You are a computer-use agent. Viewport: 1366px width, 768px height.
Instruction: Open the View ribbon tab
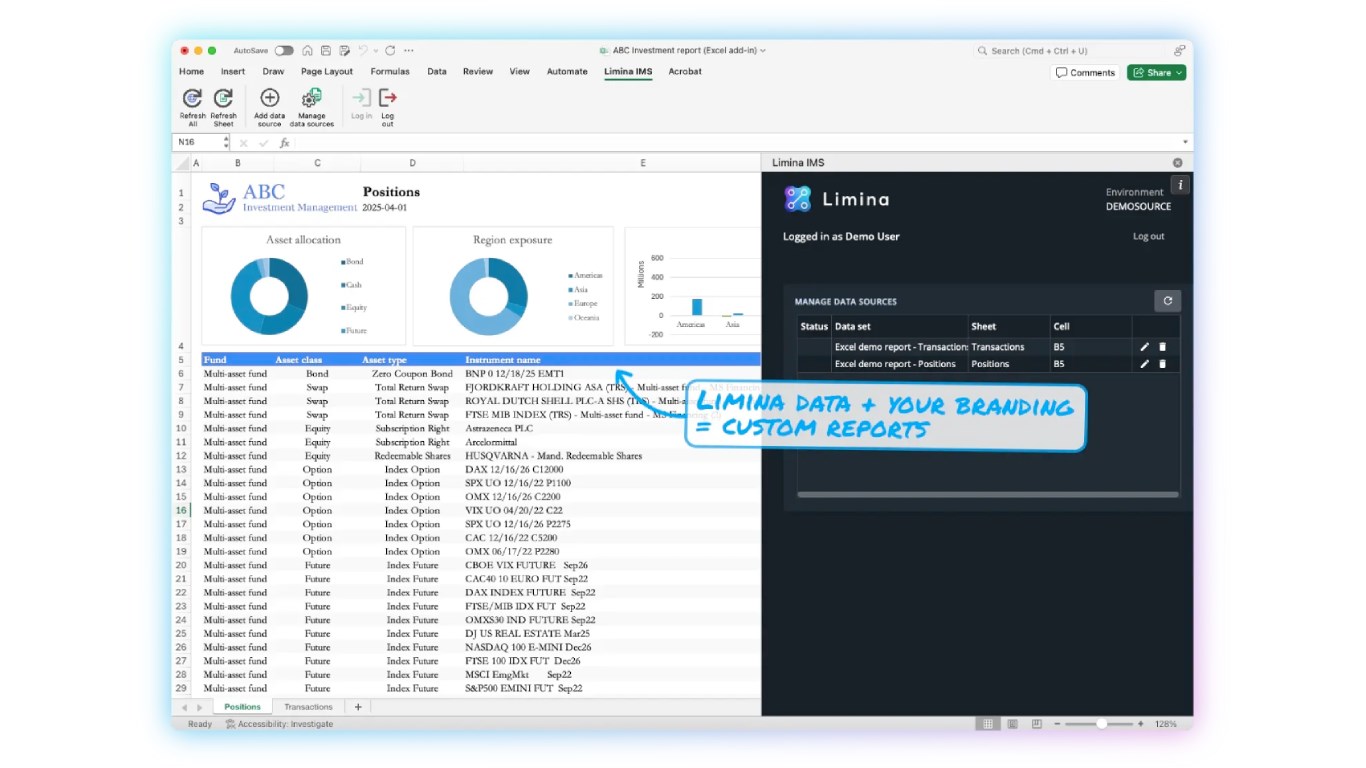(520, 72)
